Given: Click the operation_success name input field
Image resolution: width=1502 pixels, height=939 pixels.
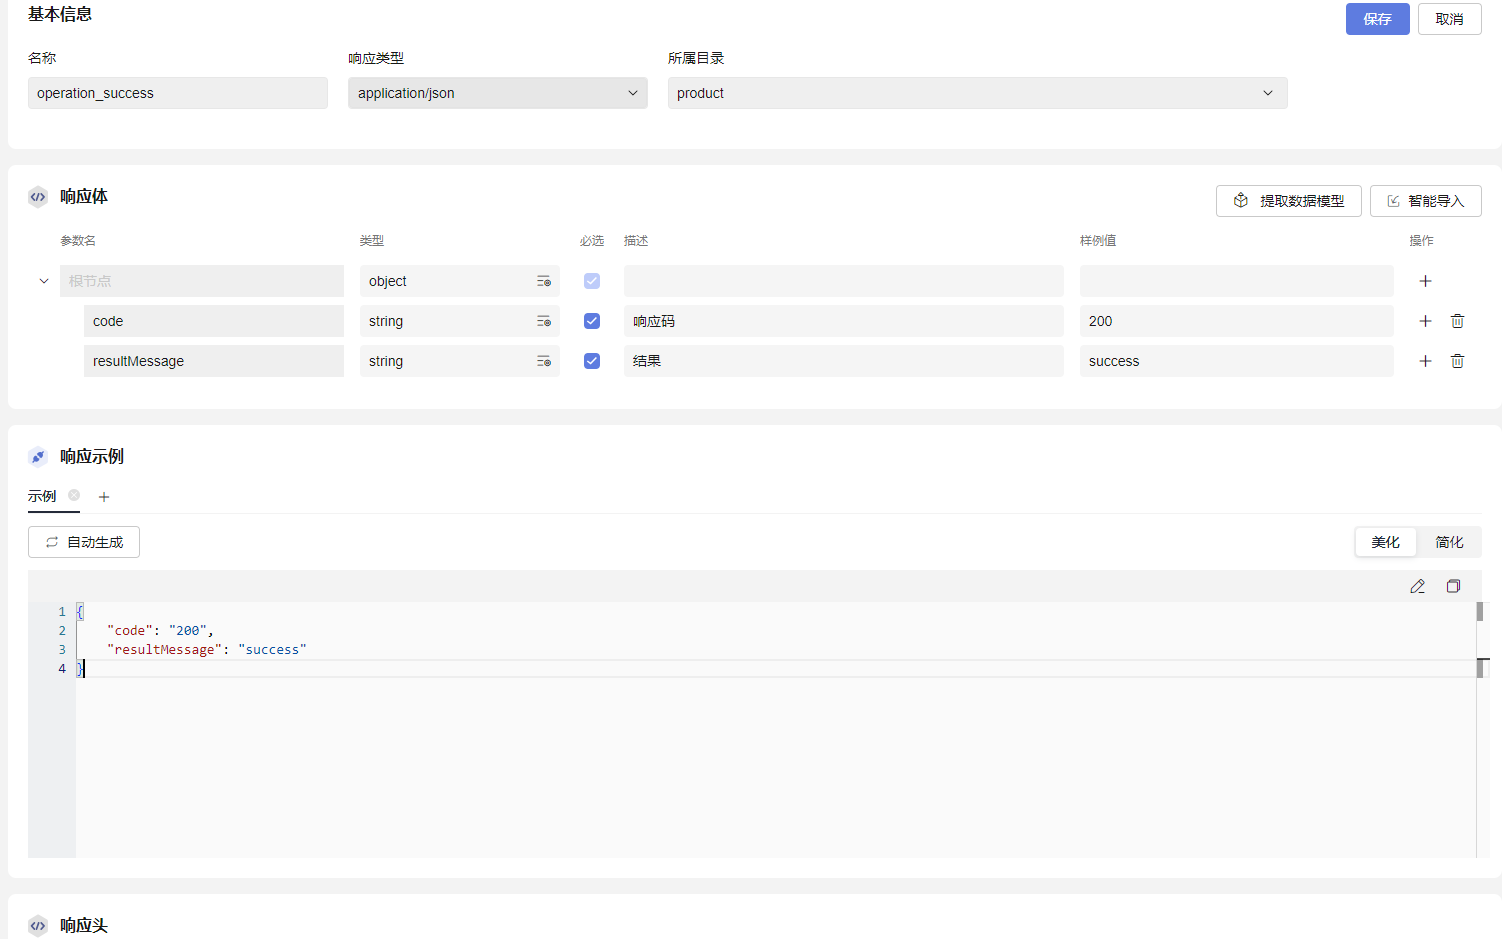Looking at the screenshot, I should coord(177,93).
